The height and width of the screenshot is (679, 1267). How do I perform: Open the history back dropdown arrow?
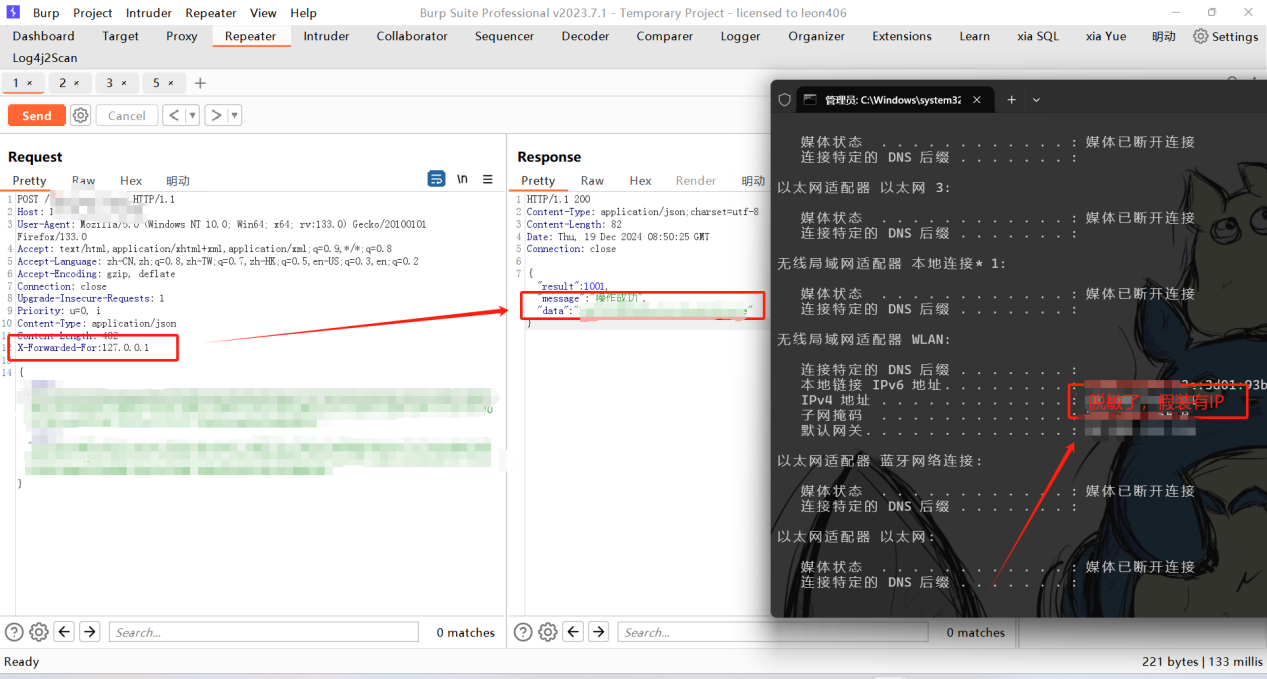(193, 116)
